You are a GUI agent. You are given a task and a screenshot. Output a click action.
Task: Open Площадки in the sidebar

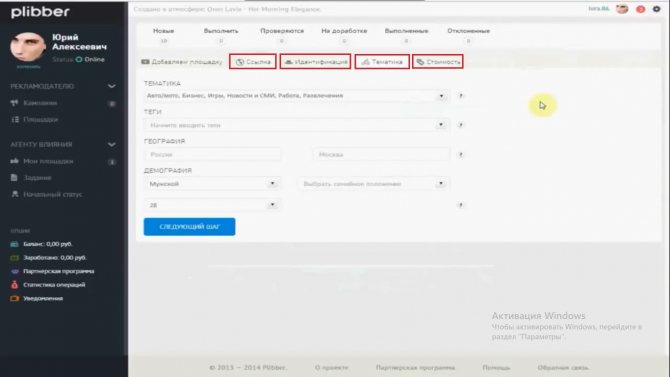point(41,120)
